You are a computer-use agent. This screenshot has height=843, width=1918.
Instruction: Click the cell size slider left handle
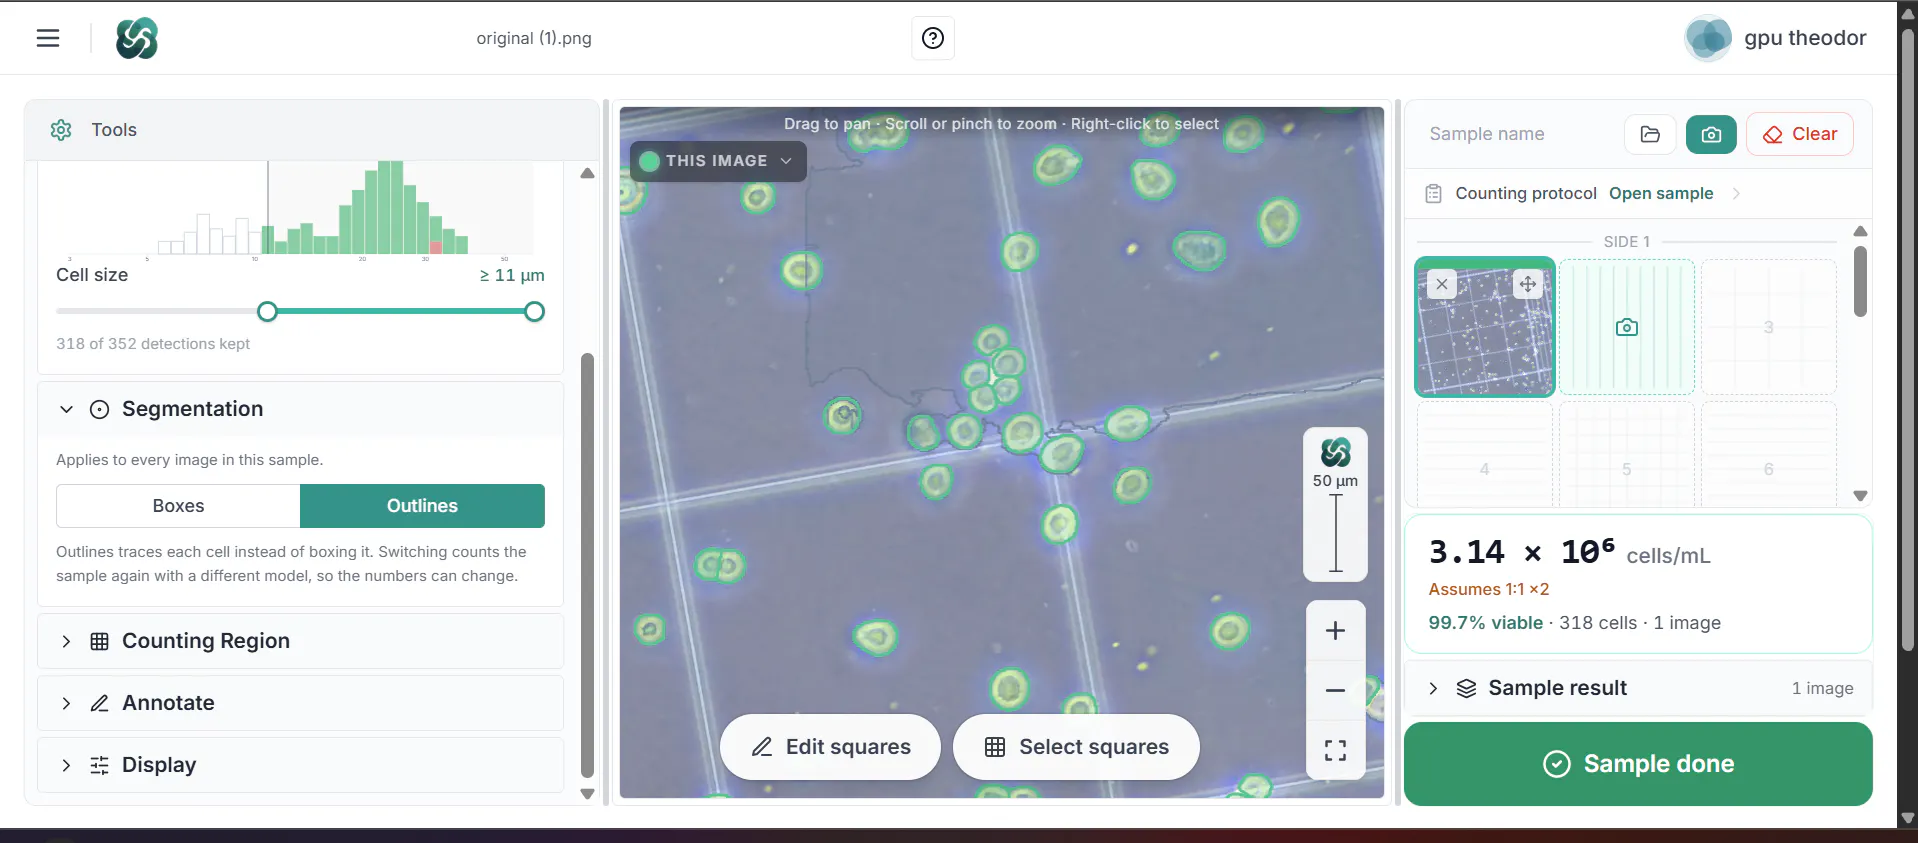click(x=267, y=311)
